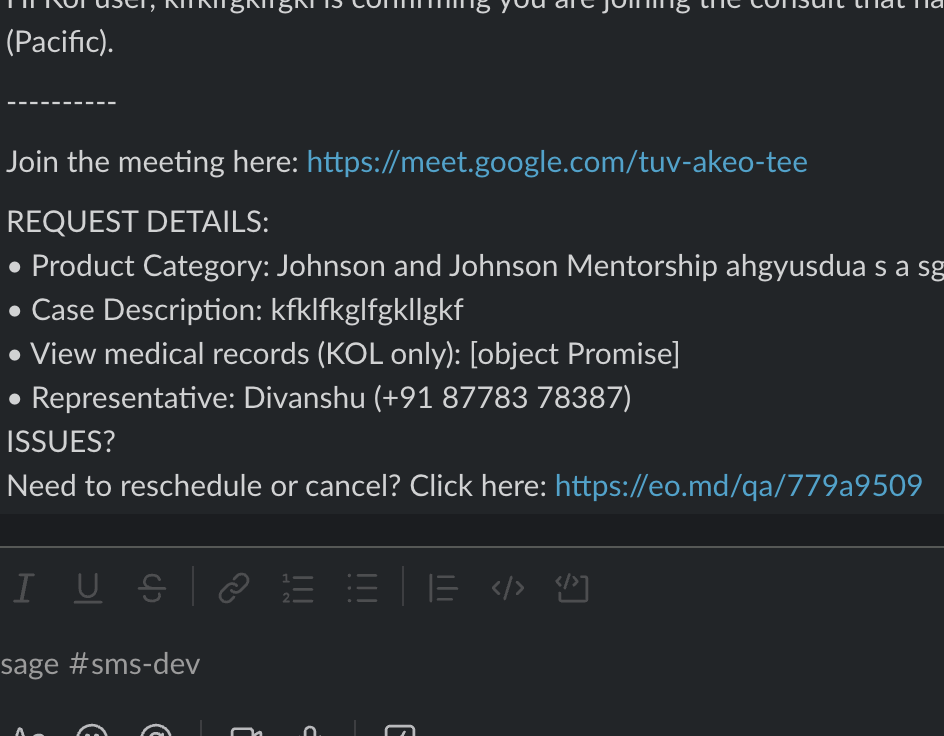Toggle underline formatting
The image size is (944, 736).
pyautogui.click(x=88, y=588)
